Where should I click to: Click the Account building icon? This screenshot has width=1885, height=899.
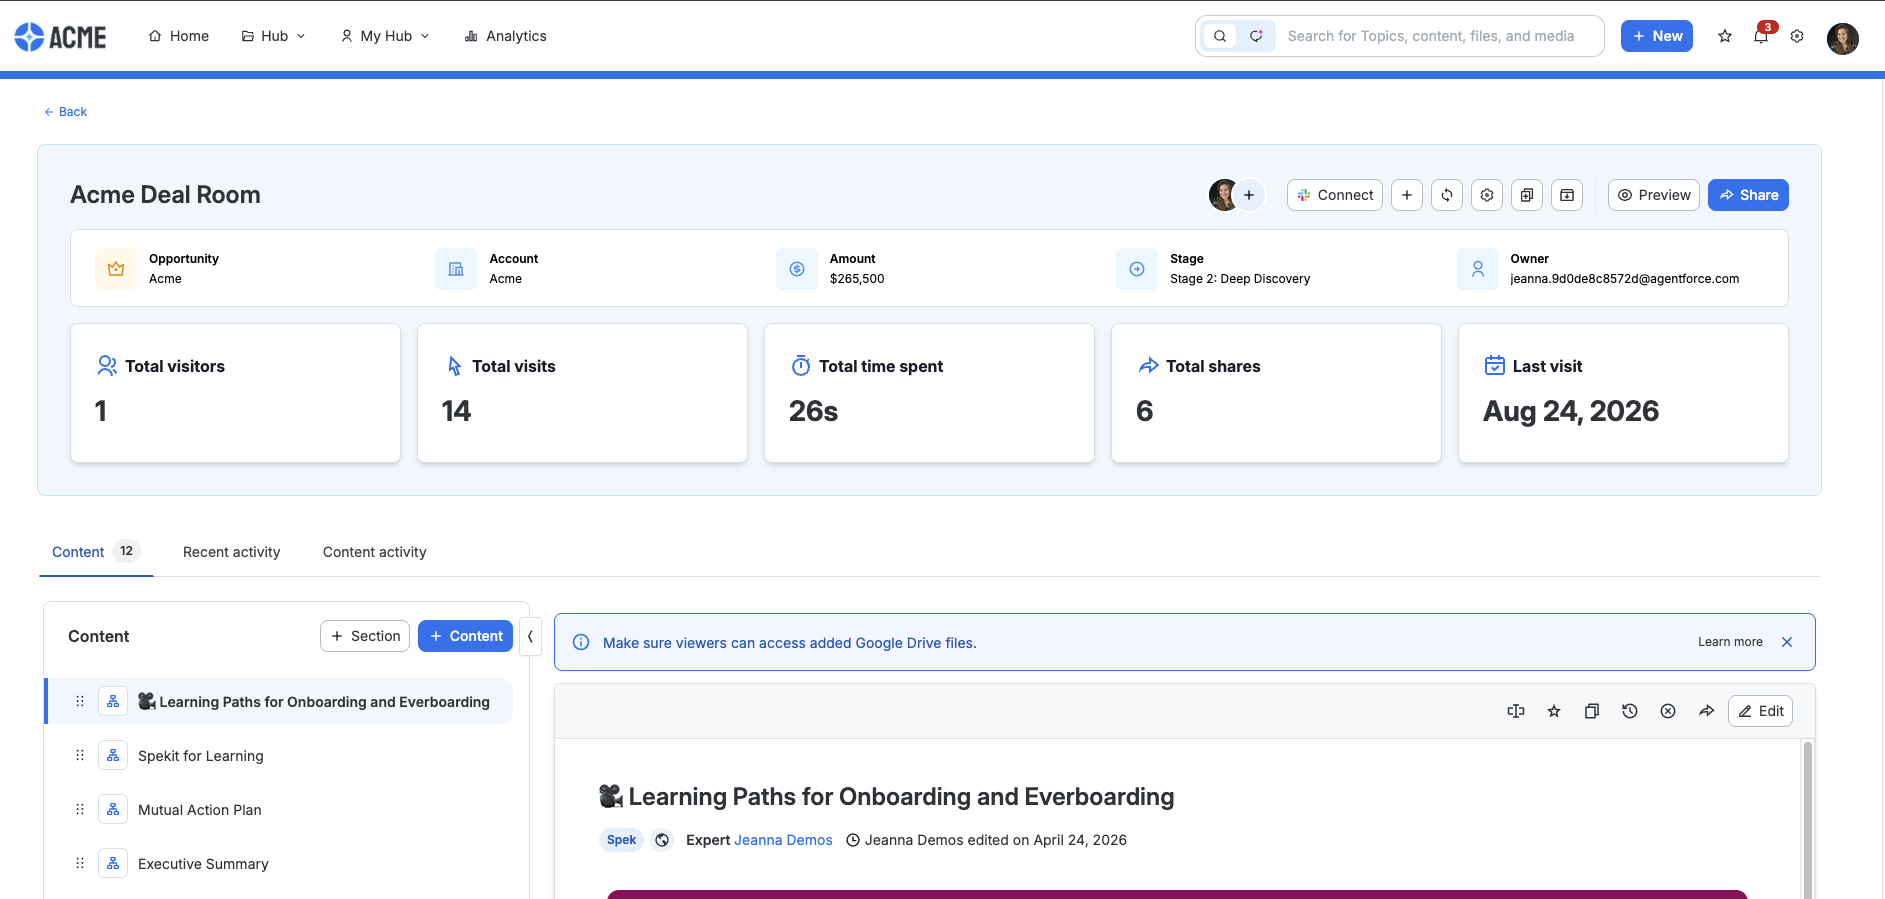pyautogui.click(x=456, y=269)
